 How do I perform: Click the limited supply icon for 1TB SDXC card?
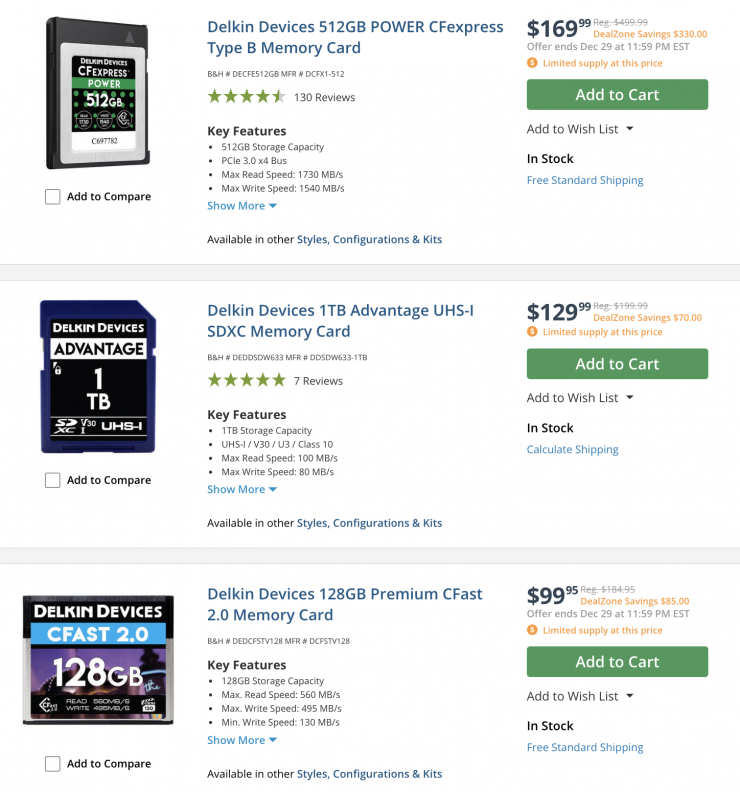(x=532, y=331)
